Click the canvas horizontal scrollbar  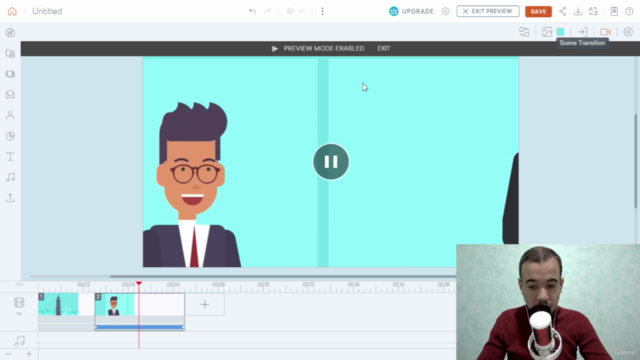[x=283, y=276]
